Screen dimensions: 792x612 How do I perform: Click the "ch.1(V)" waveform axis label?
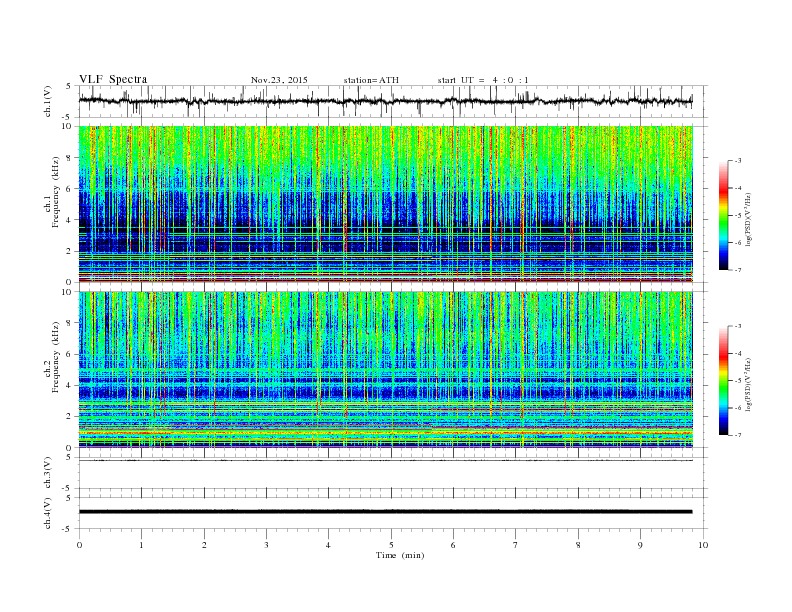[x=47, y=101]
